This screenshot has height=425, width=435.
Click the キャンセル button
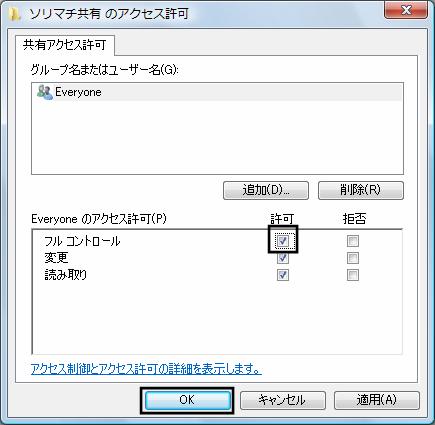pyautogui.click(x=282, y=400)
